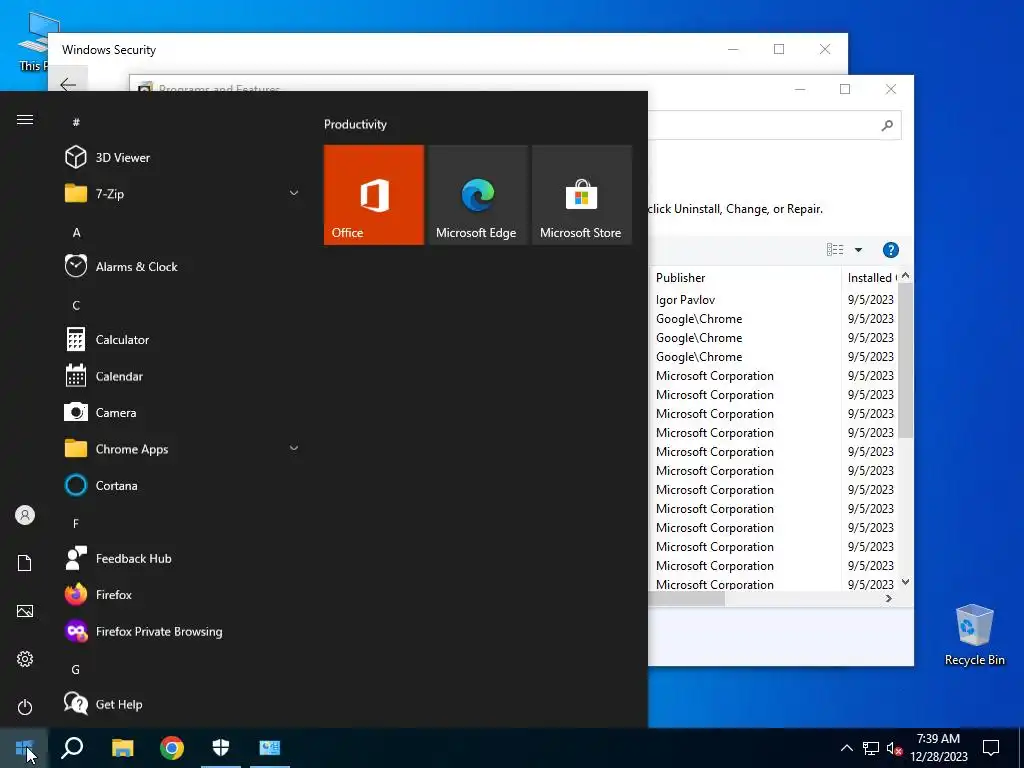Open Documents from the Start sidebar
1024x768 pixels.
pos(25,563)
